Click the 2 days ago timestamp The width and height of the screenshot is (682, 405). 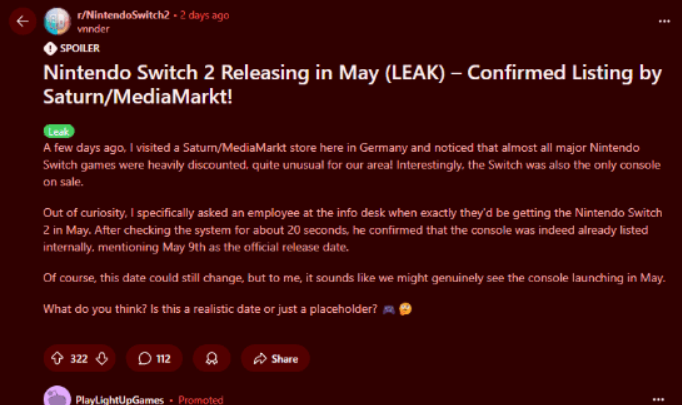(204, 15)
